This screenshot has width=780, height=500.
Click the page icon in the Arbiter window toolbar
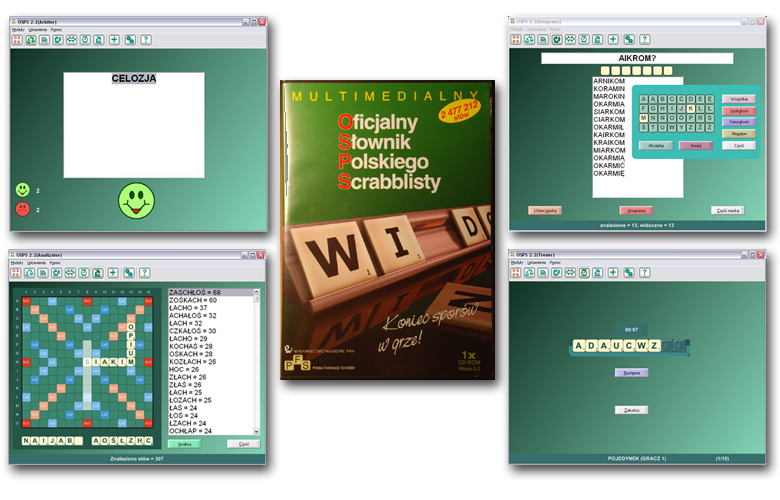44,40
